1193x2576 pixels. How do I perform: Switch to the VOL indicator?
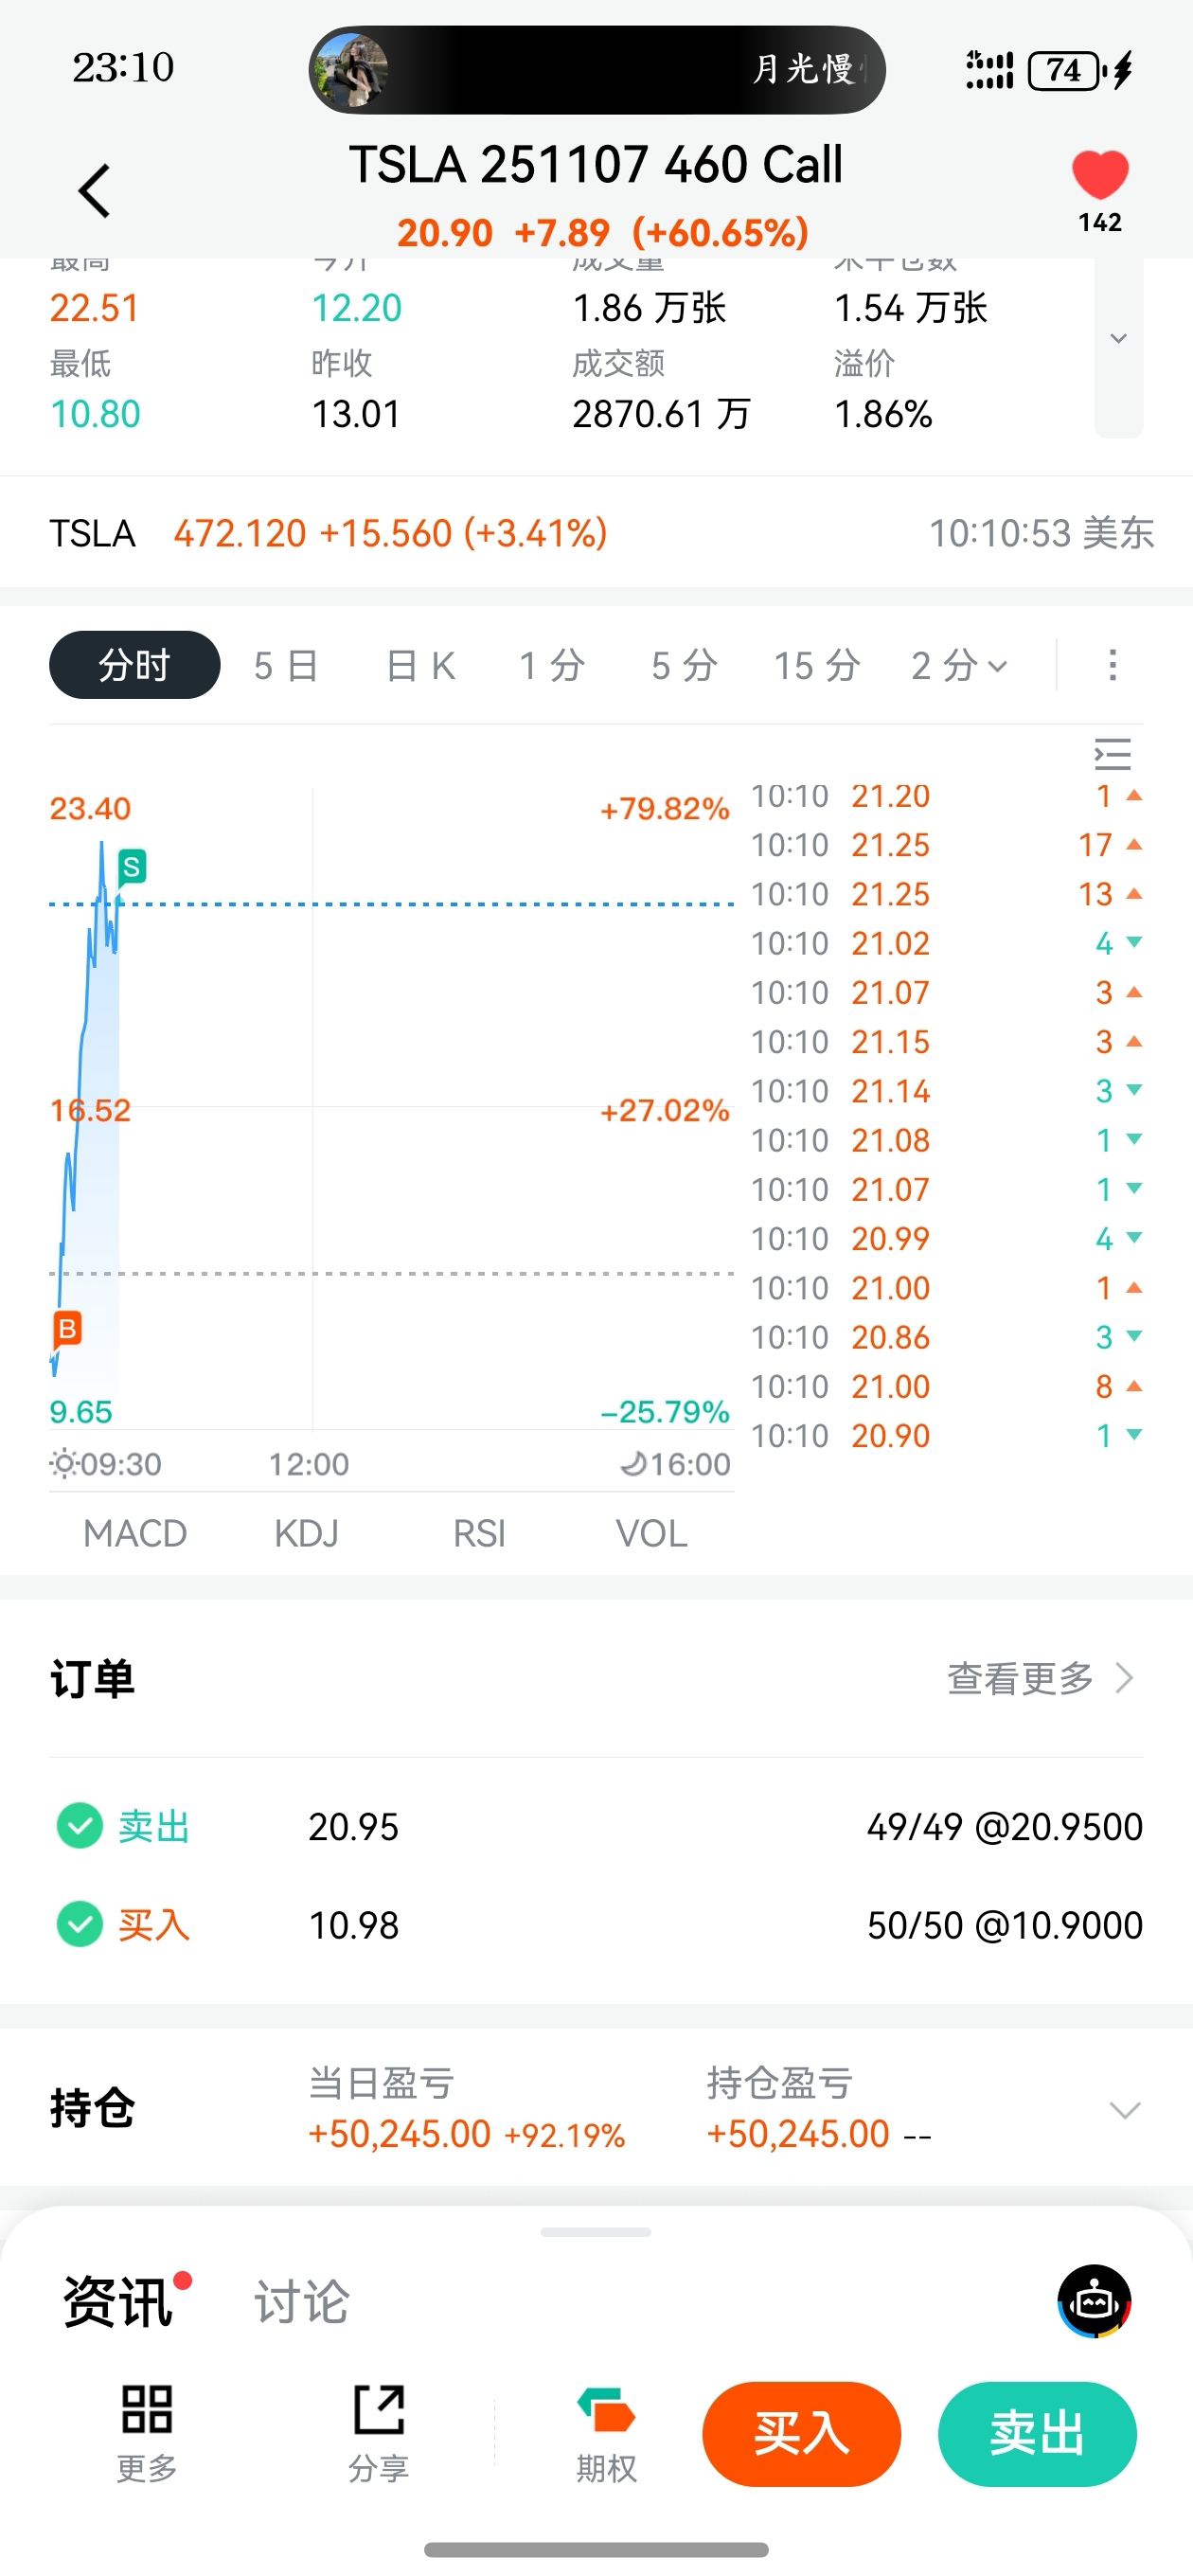[651, 1533]
